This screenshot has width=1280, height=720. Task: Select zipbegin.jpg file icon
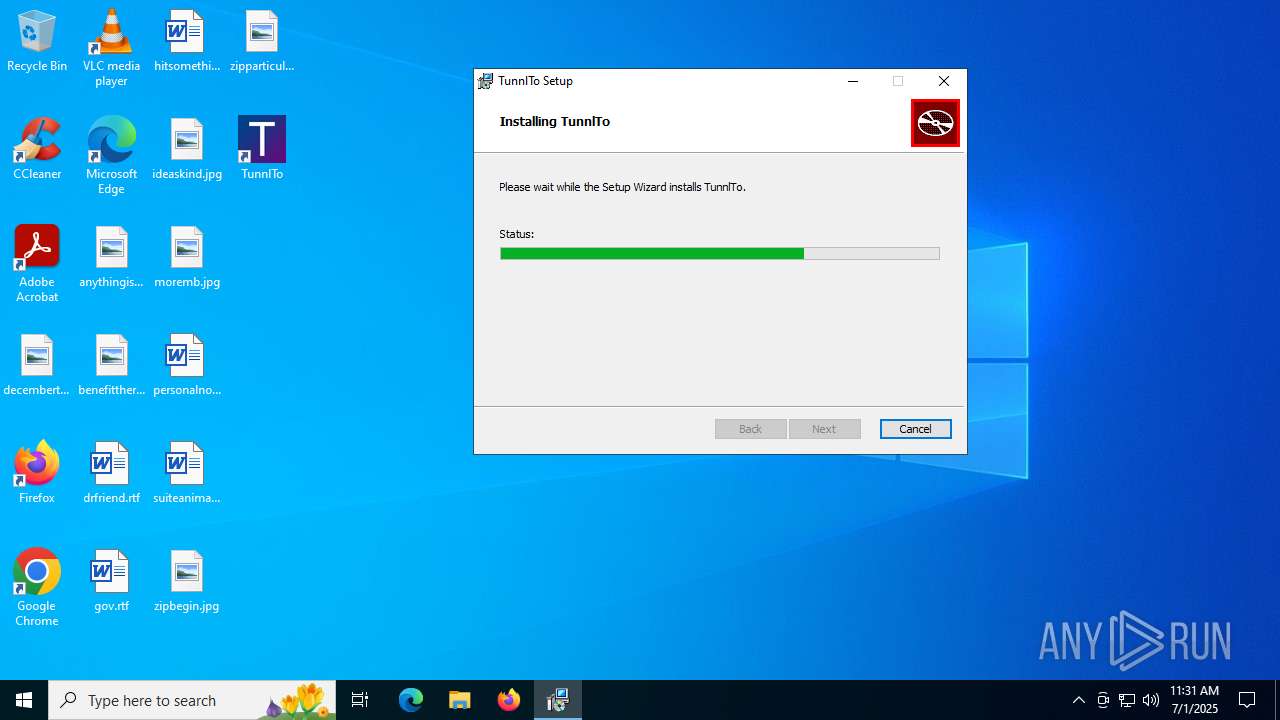click(186, 581)
